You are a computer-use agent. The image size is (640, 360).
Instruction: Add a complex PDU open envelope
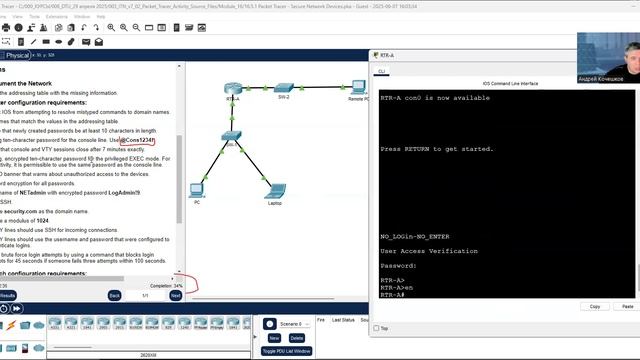(x=99, y=42)
